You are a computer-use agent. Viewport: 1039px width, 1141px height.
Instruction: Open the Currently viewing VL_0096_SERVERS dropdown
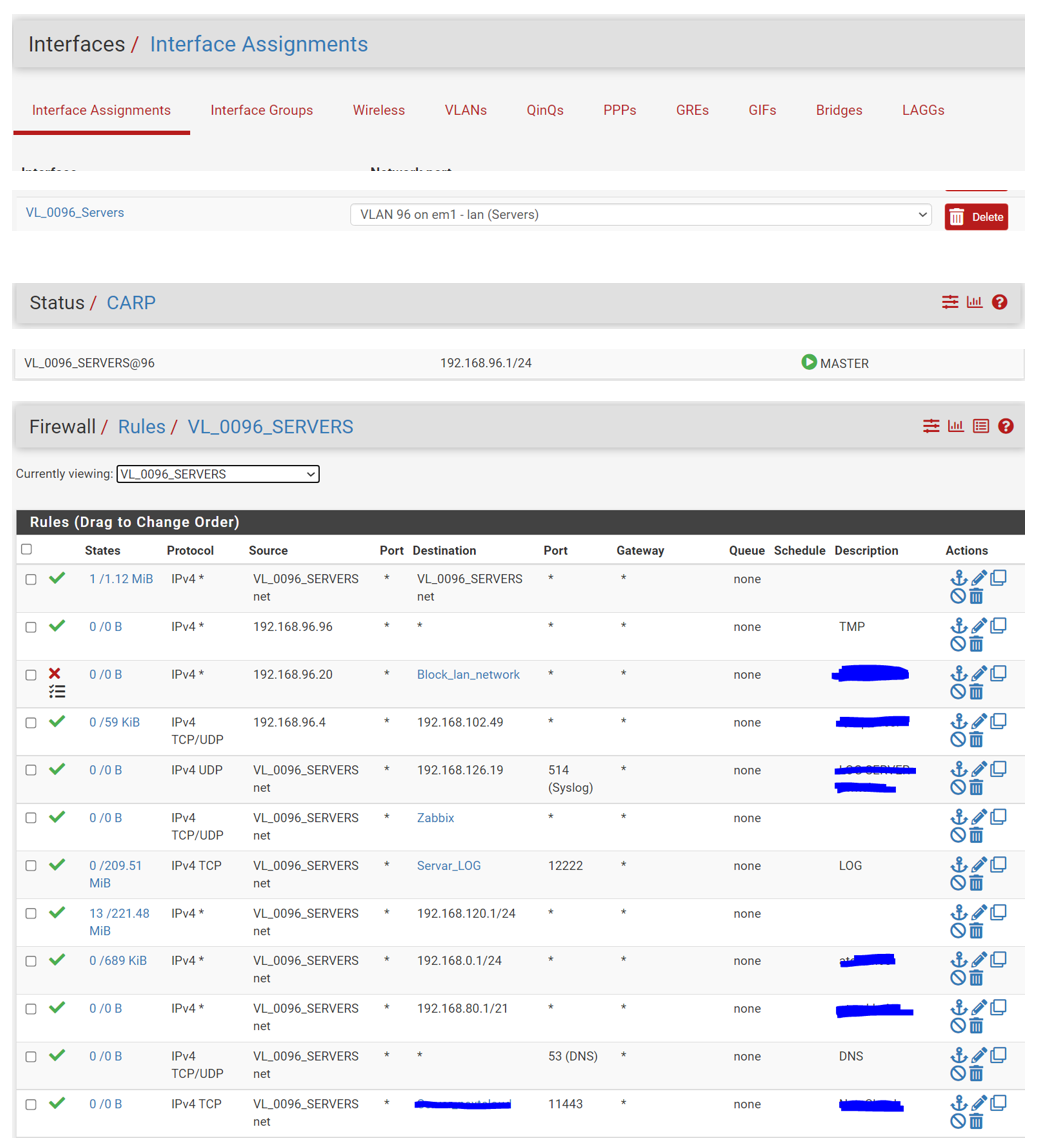(x=218, y=474)
